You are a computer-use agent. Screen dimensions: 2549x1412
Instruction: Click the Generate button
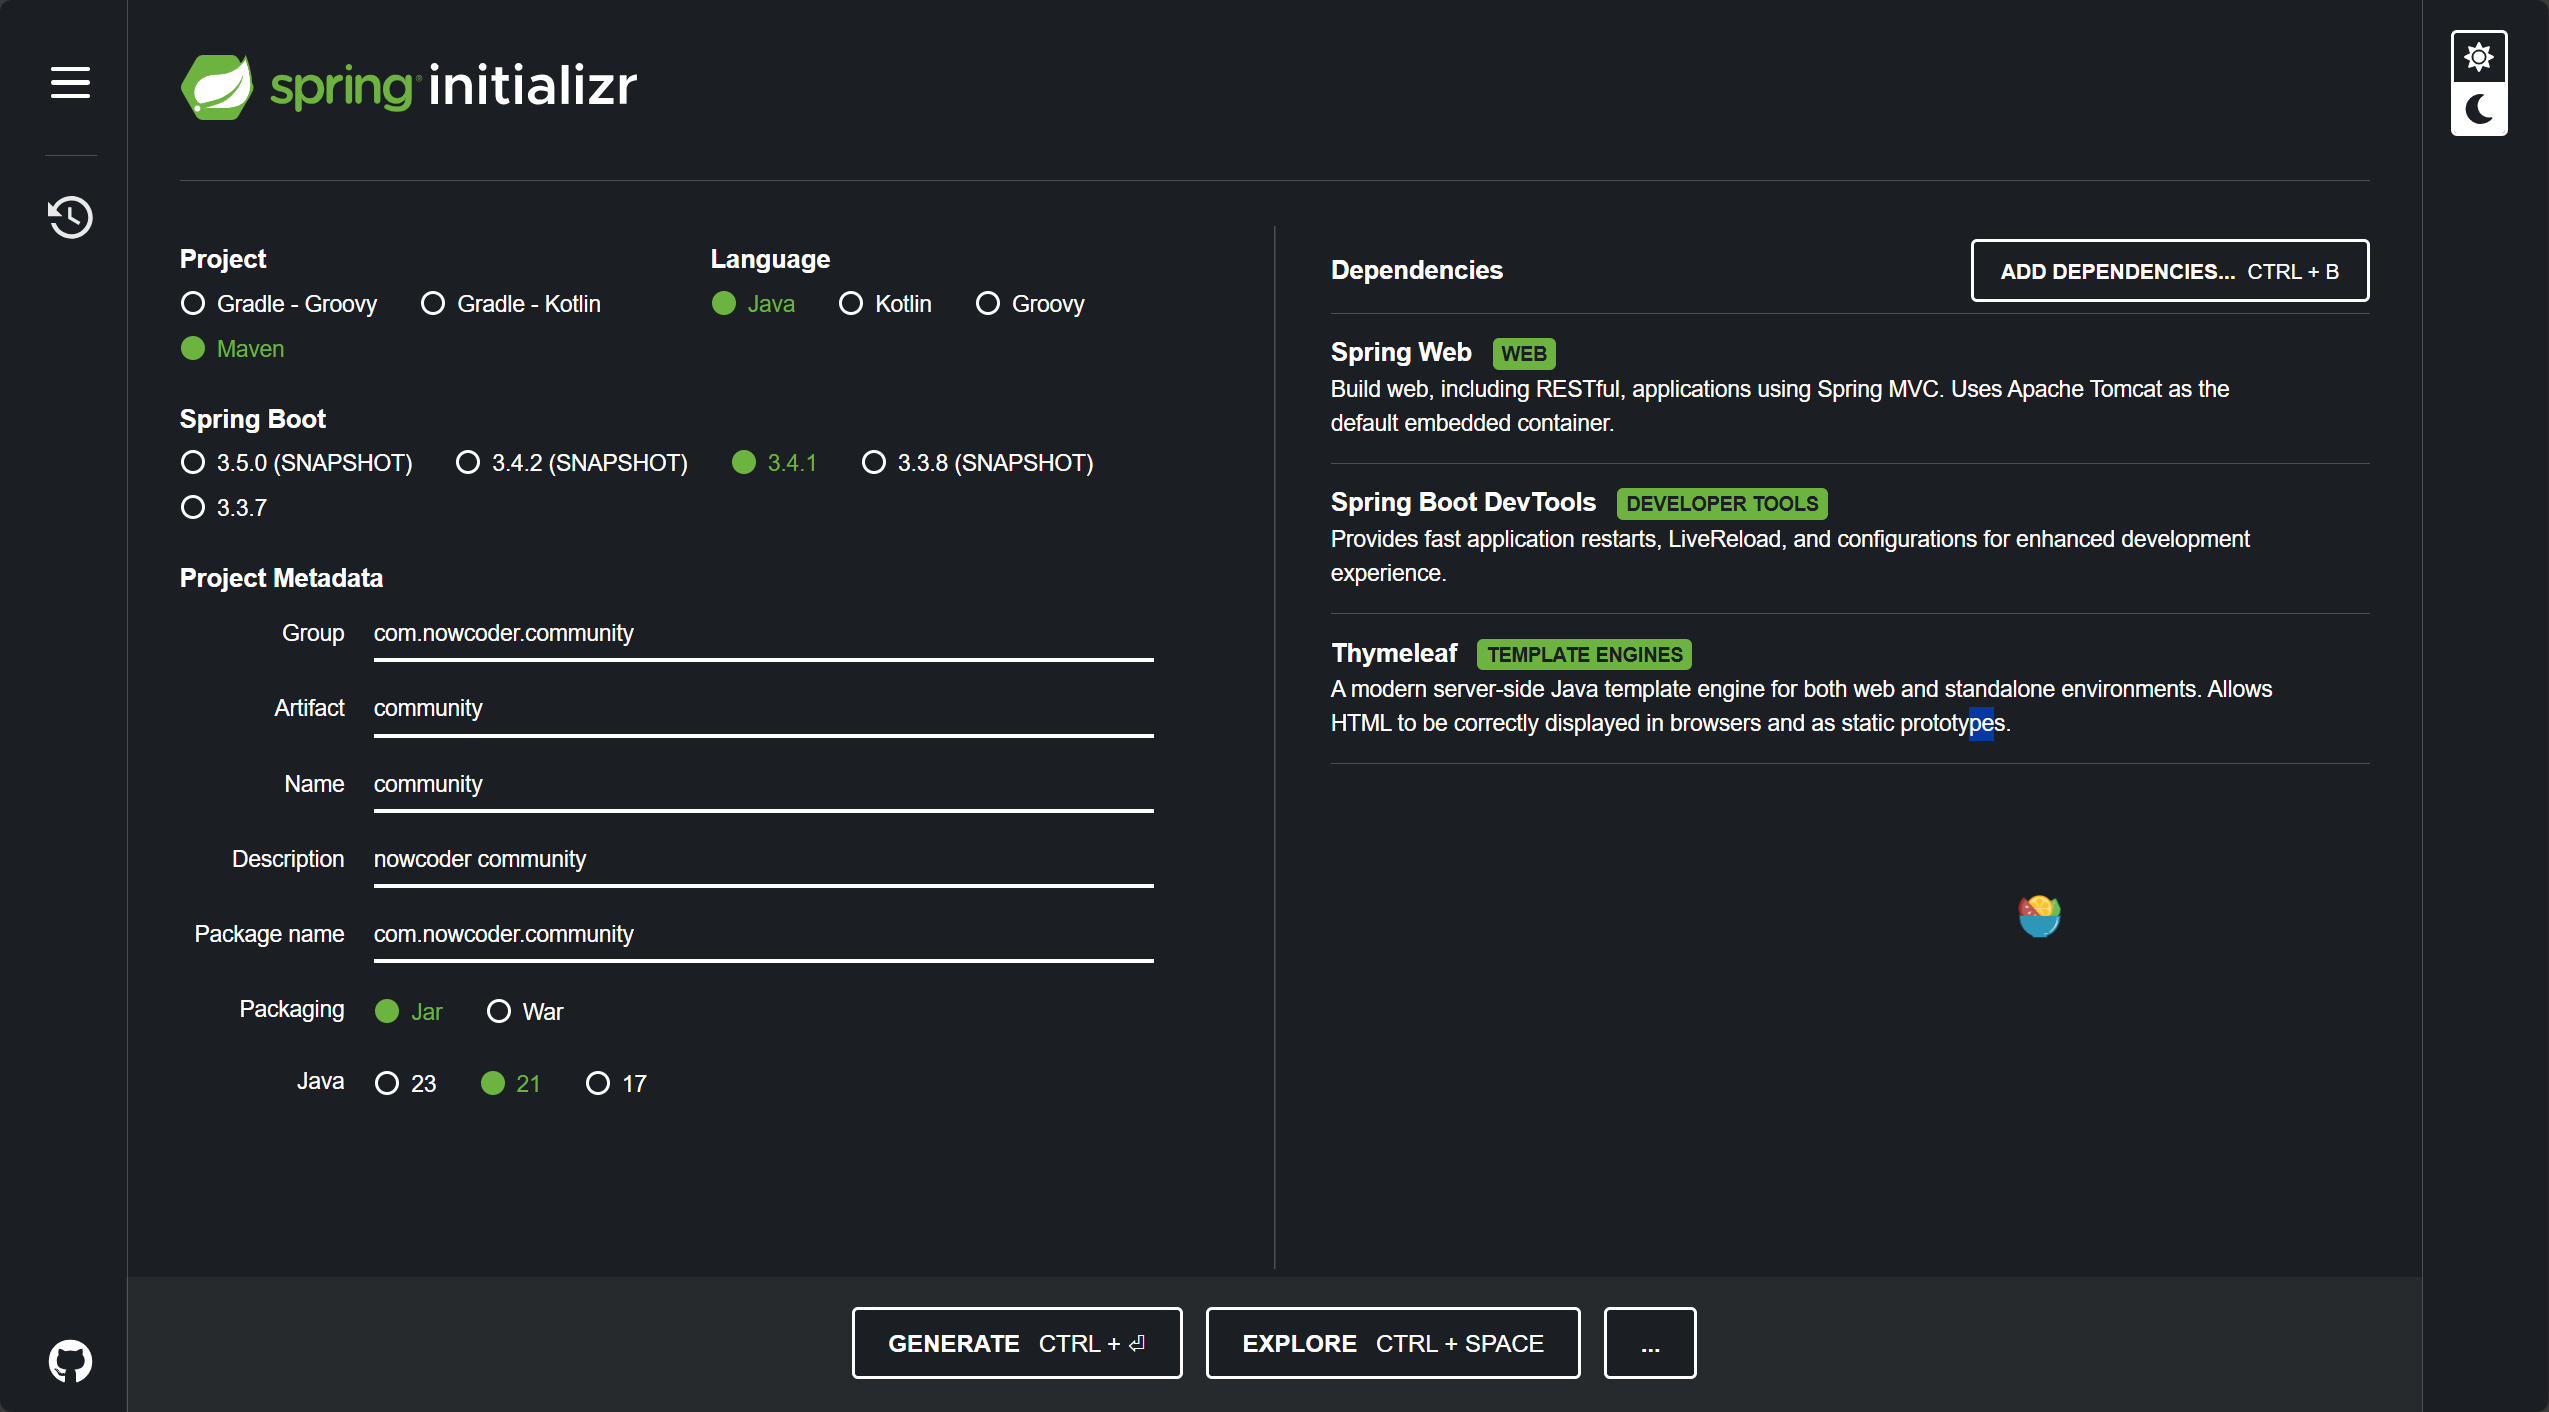(x=1016, y=1343)
